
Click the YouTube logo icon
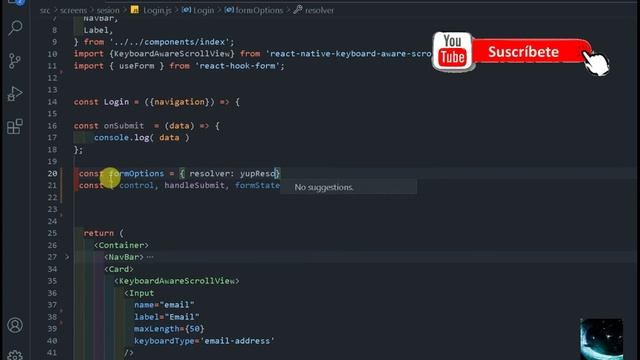(x=452, y=51)
